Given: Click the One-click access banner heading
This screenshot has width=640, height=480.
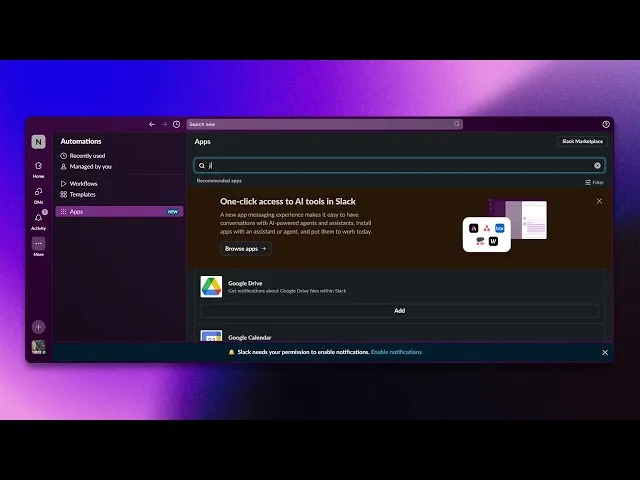Looking at the screenshot, I should point(287,201).
